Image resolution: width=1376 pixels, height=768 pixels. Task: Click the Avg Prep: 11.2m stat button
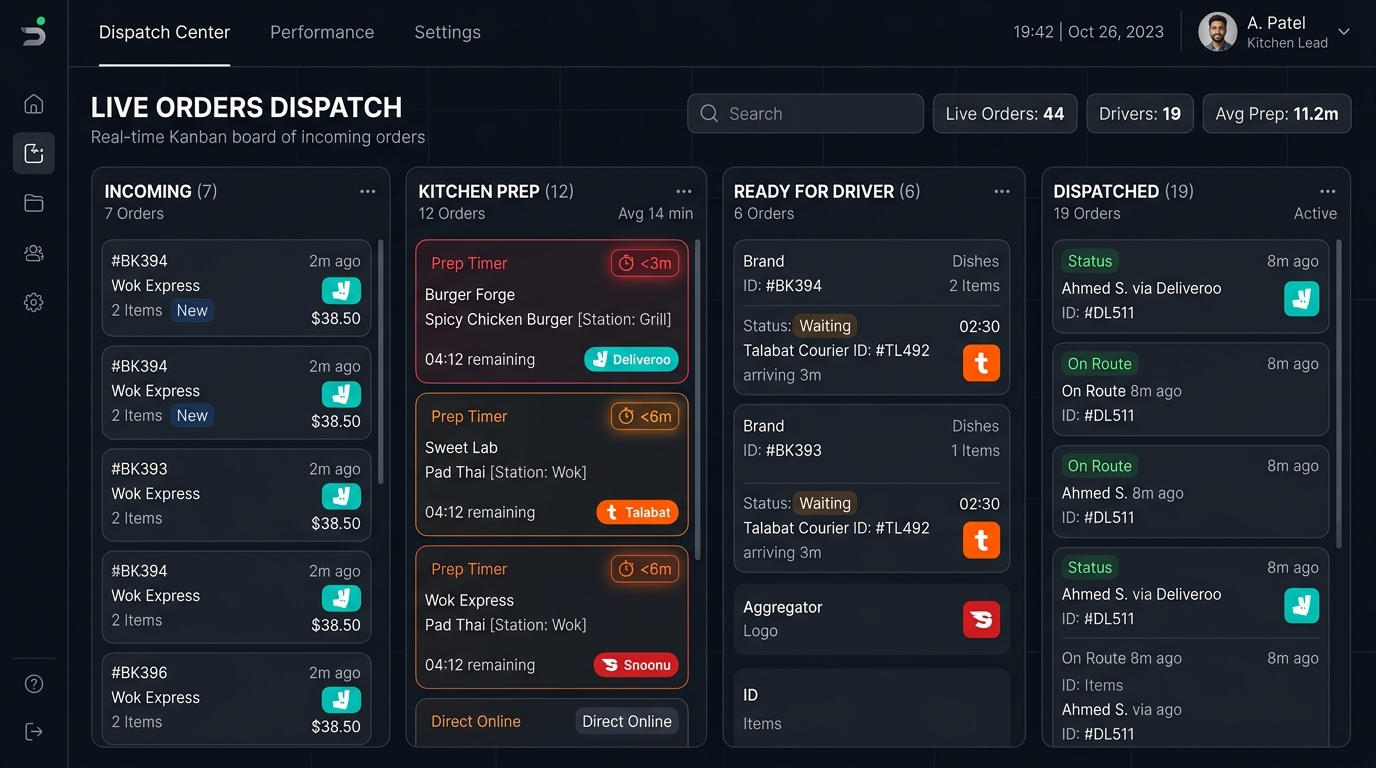coord(1277,114)
